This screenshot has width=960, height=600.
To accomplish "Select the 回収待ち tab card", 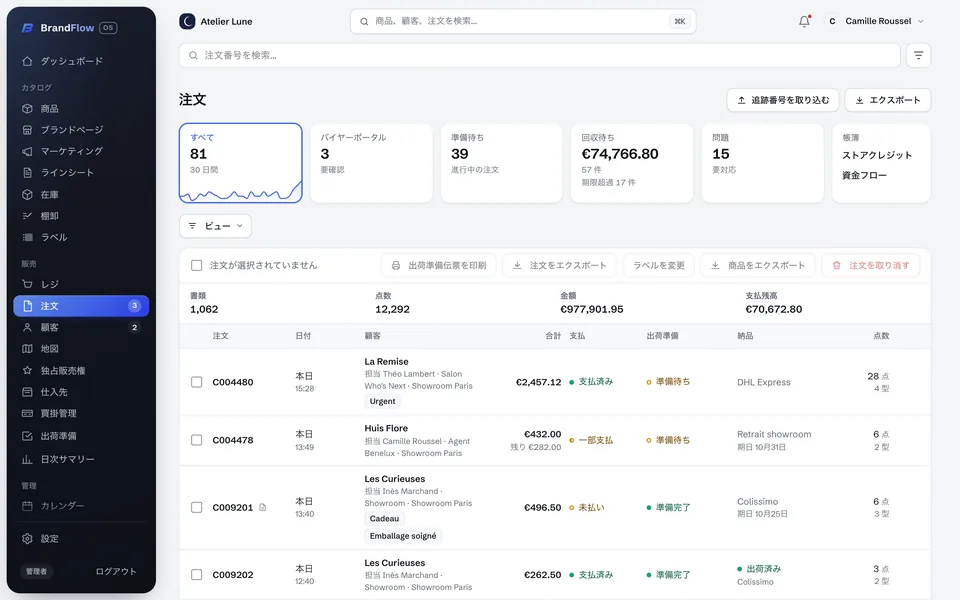I will tap(632, 163).
